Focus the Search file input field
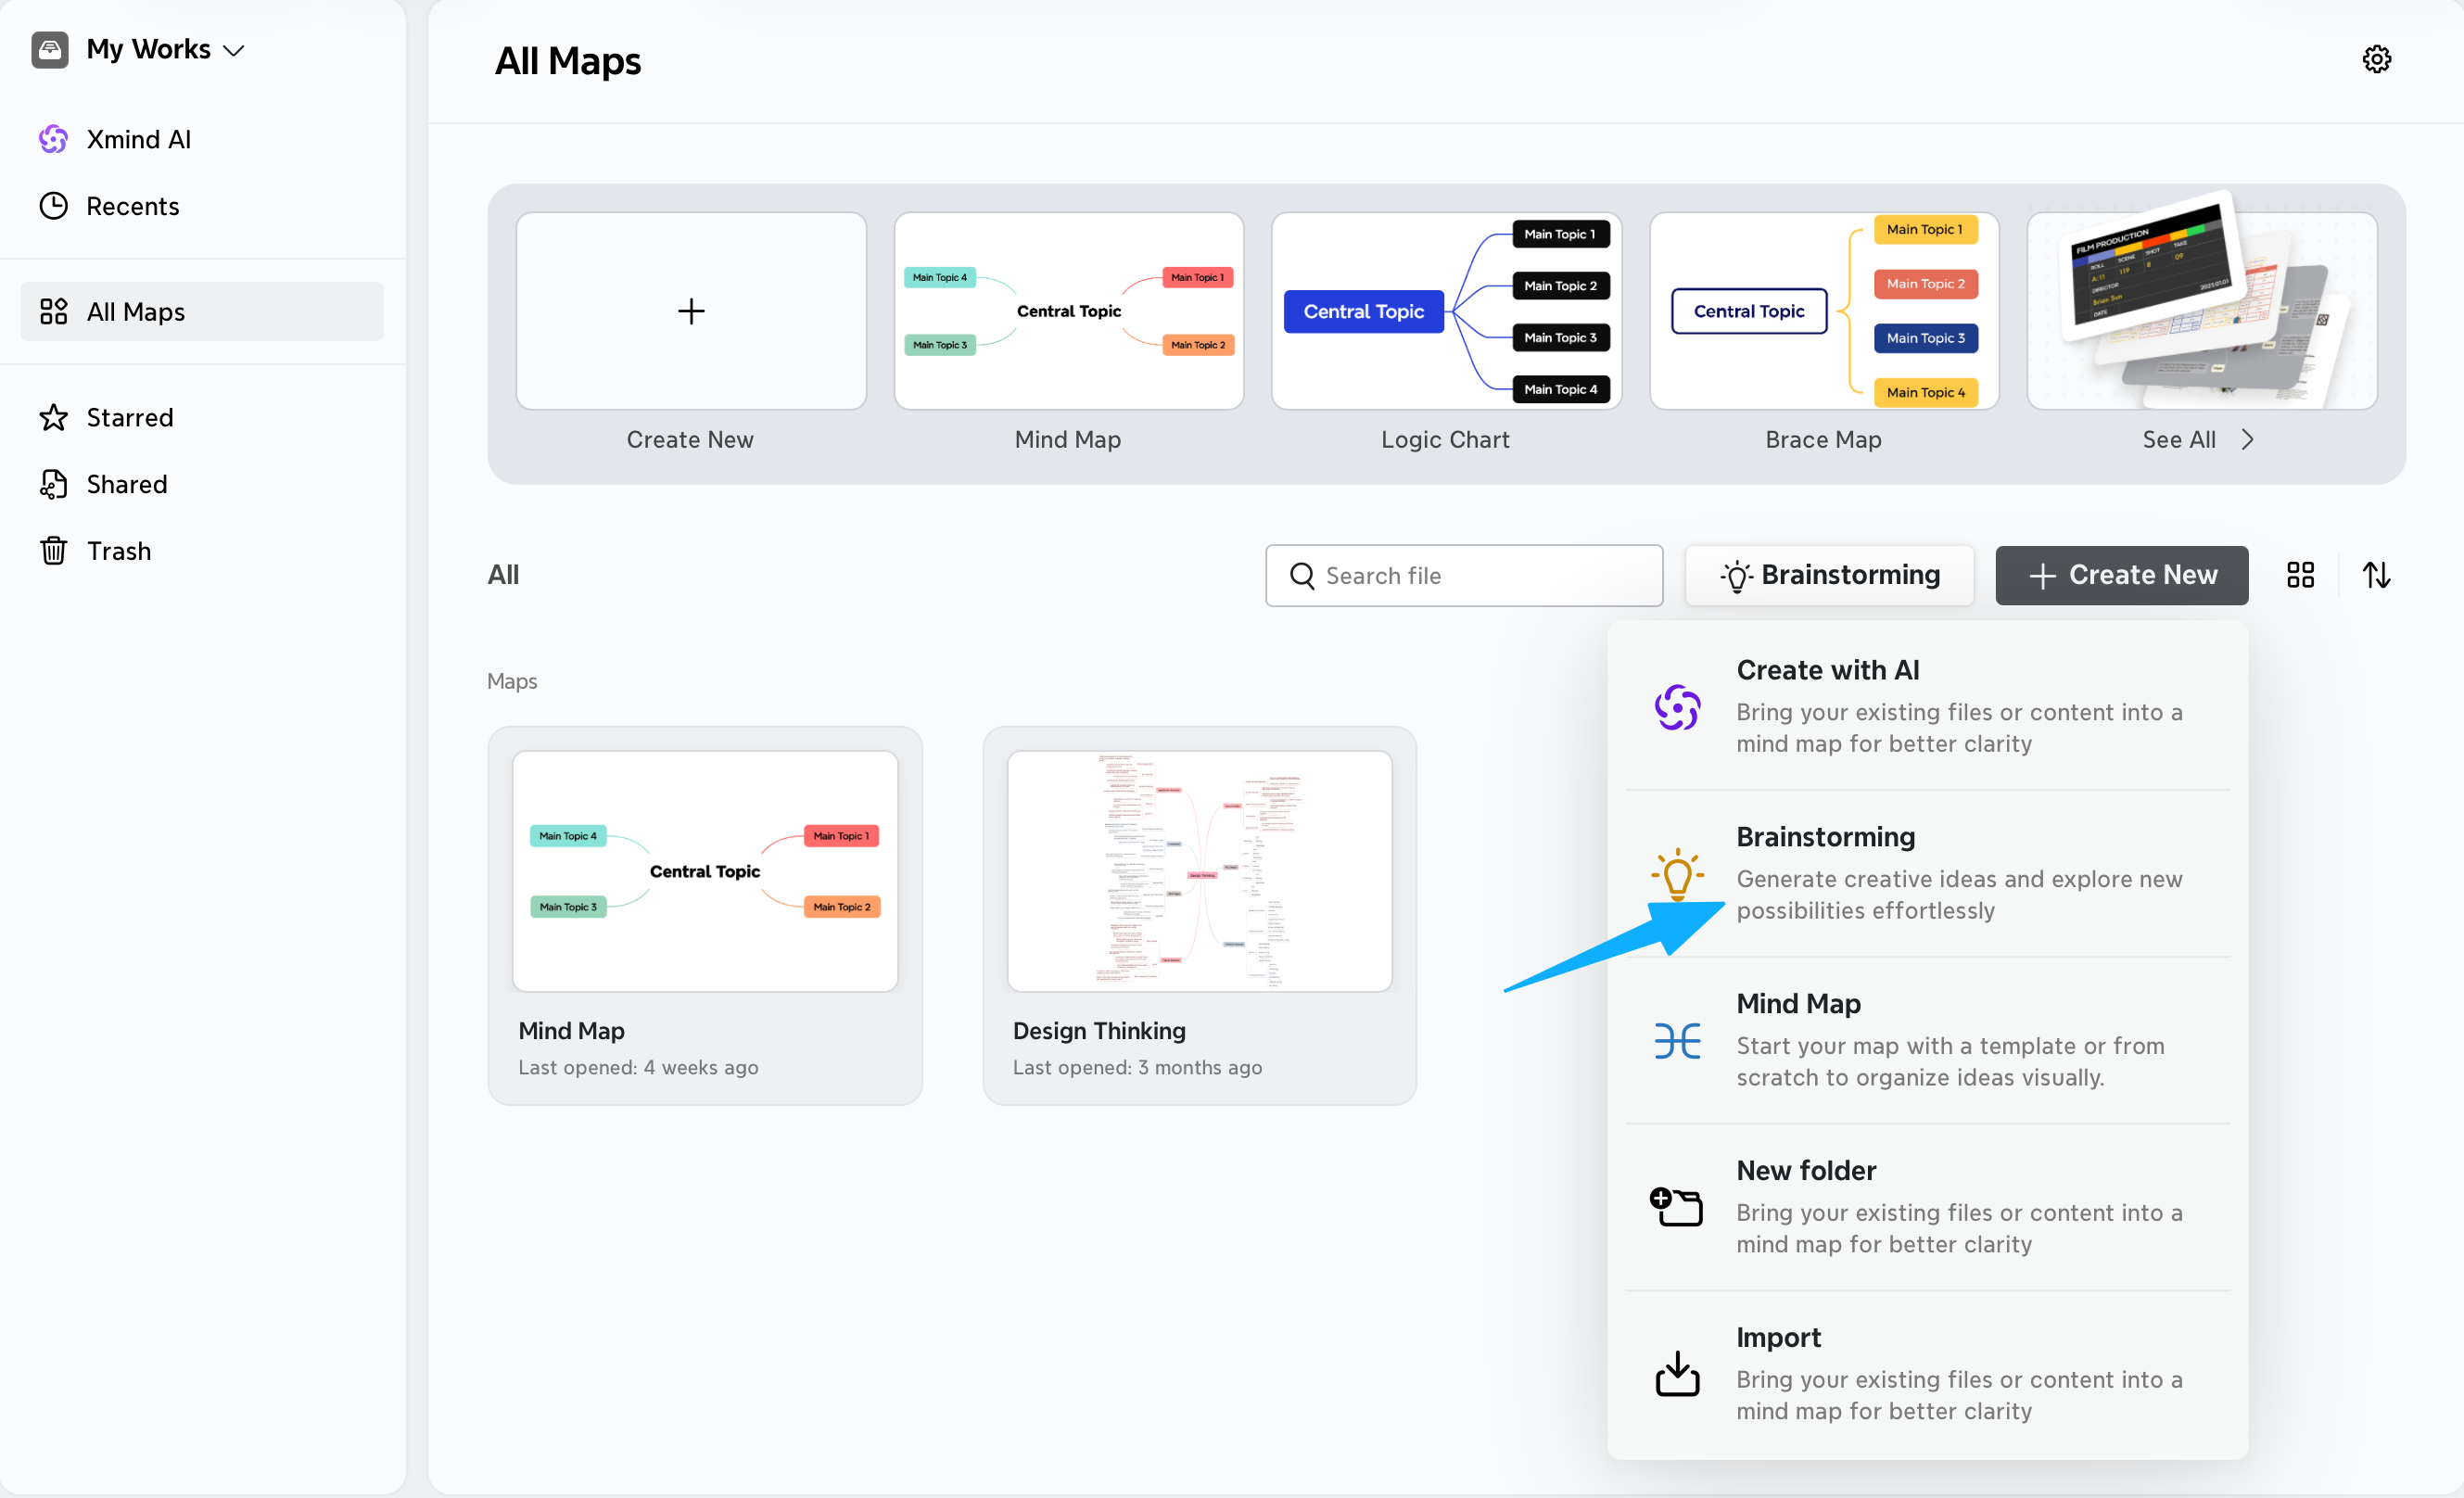Image resolution: width=2464 pixels, height=1498 pixels. [1464, 575]
